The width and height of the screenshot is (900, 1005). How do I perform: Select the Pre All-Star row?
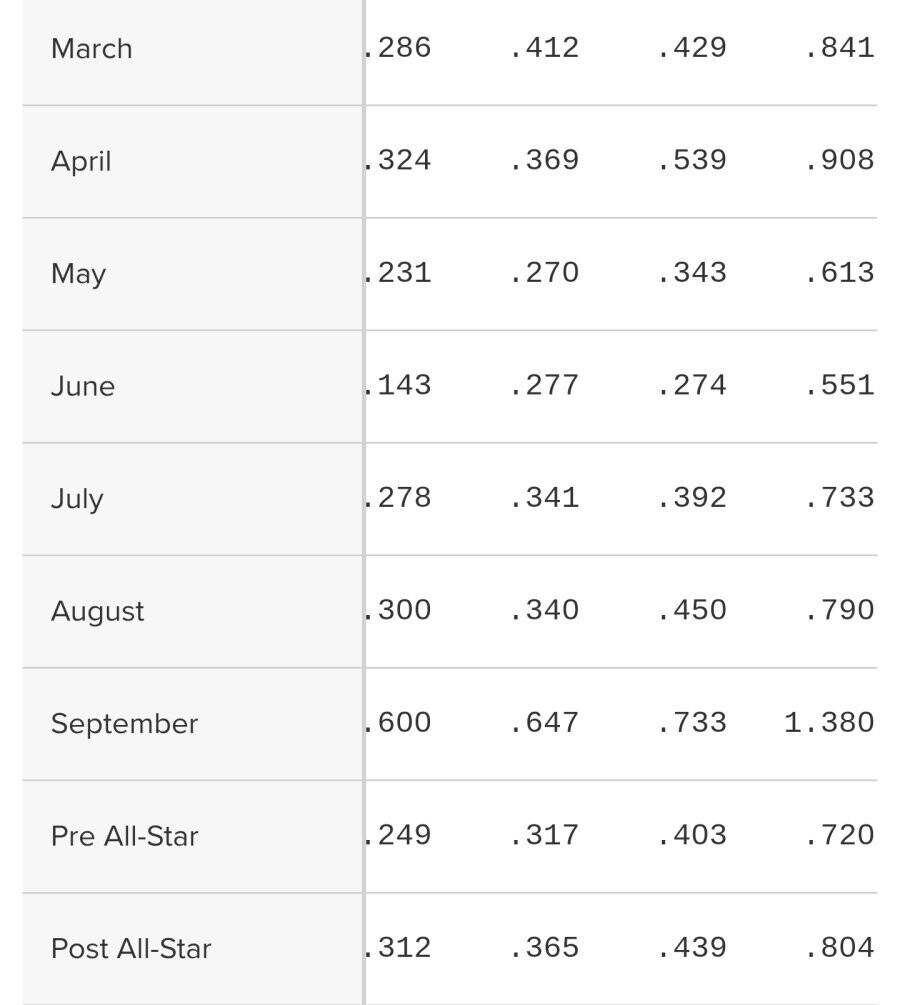(124, 836)
